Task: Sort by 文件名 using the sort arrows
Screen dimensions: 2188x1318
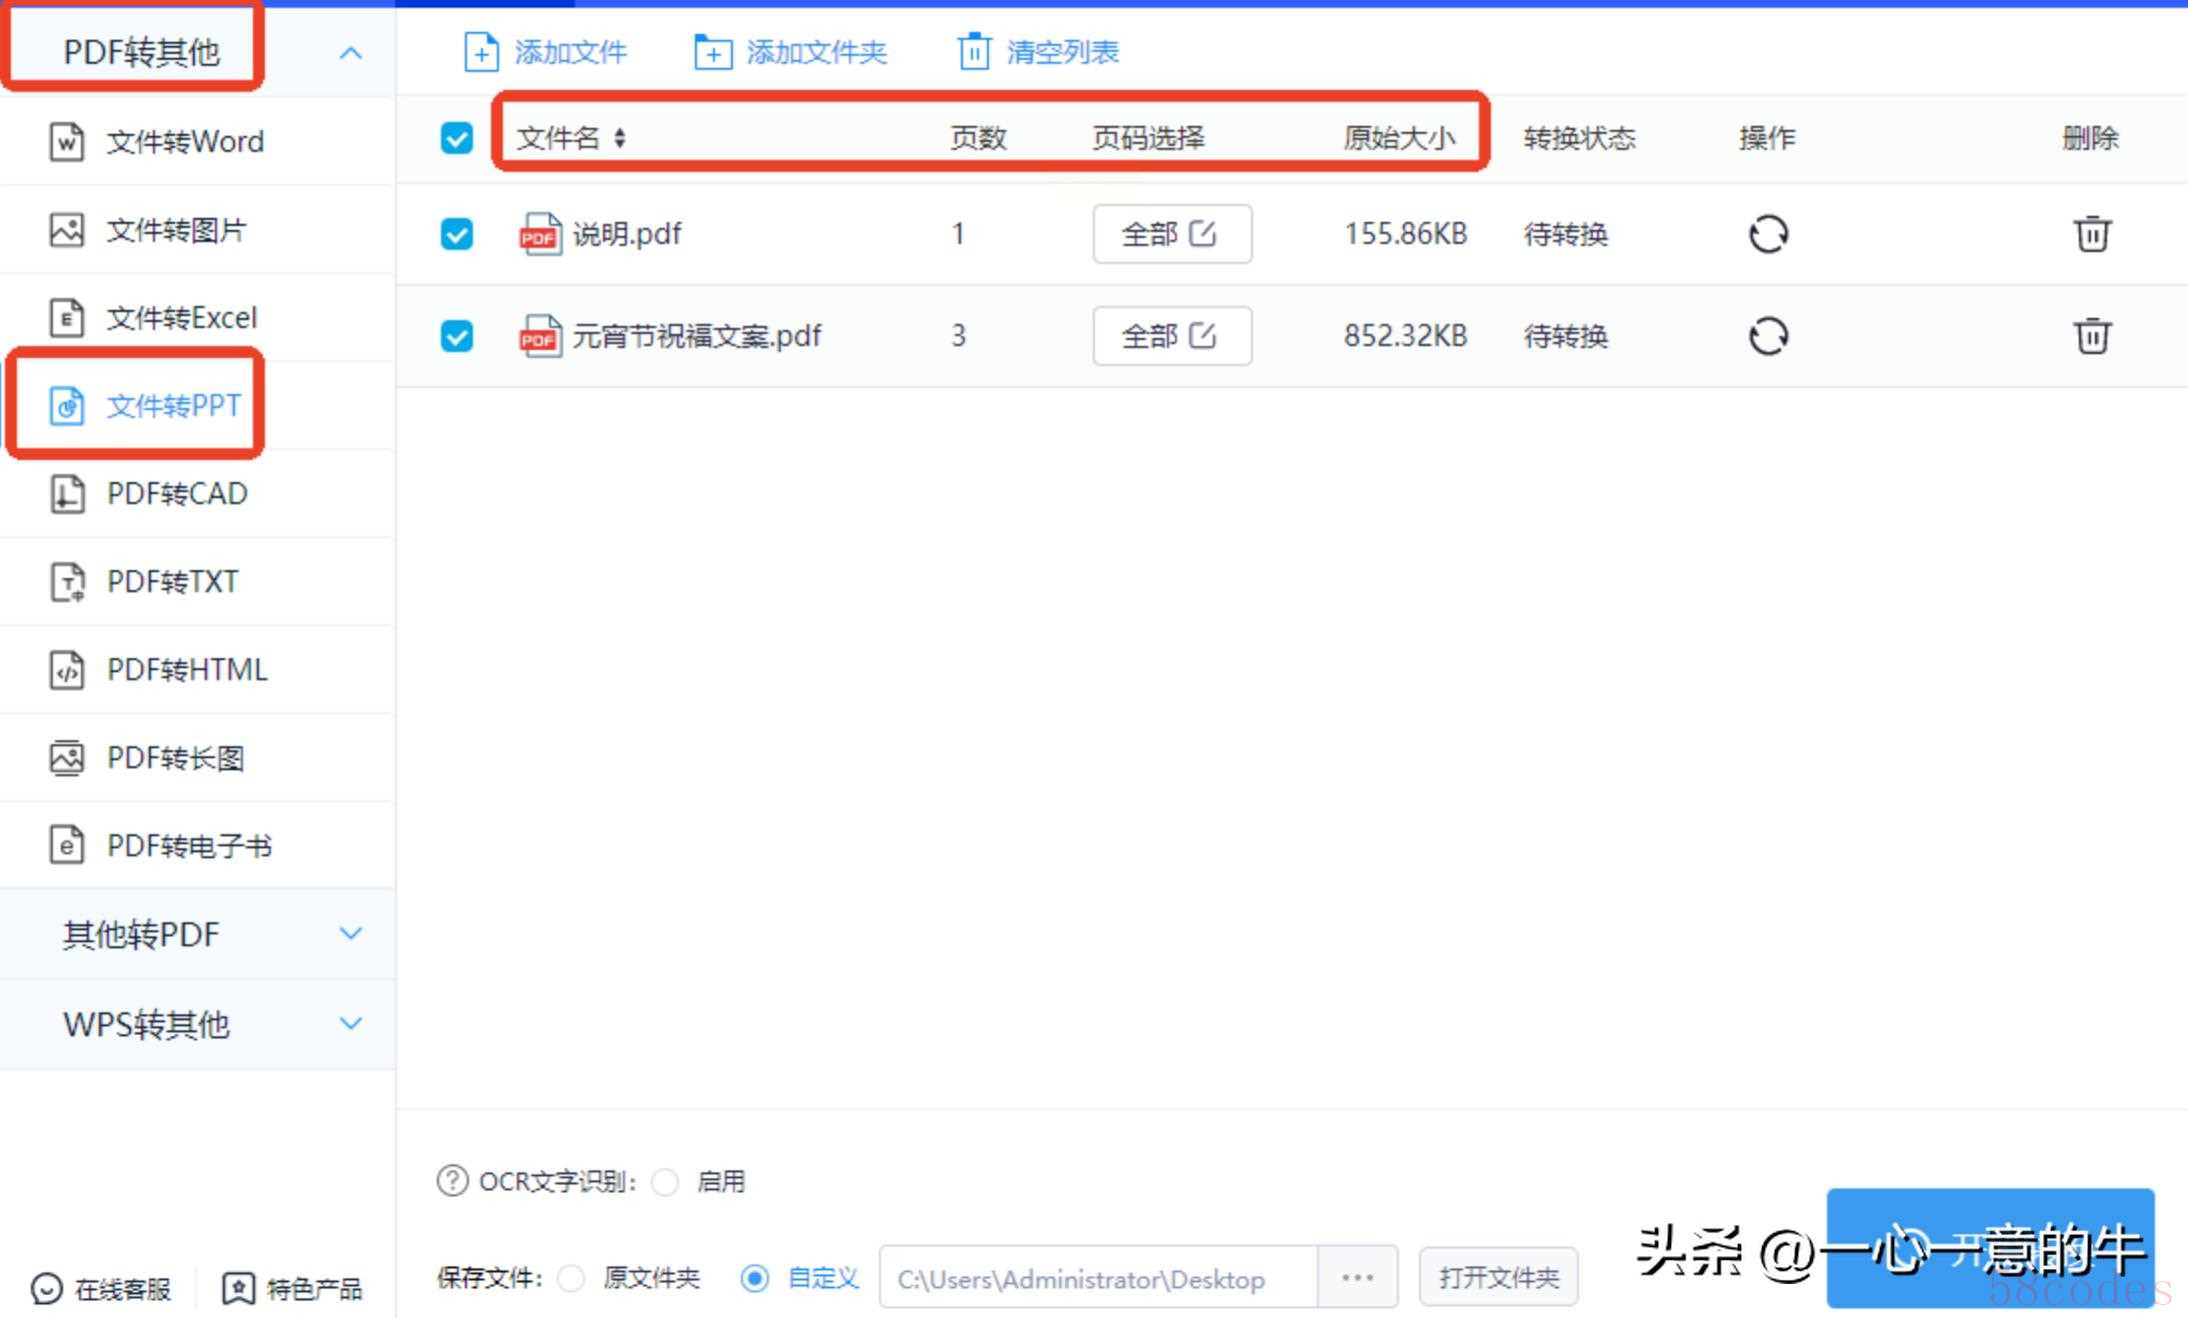Action: [x=620, y=138]
